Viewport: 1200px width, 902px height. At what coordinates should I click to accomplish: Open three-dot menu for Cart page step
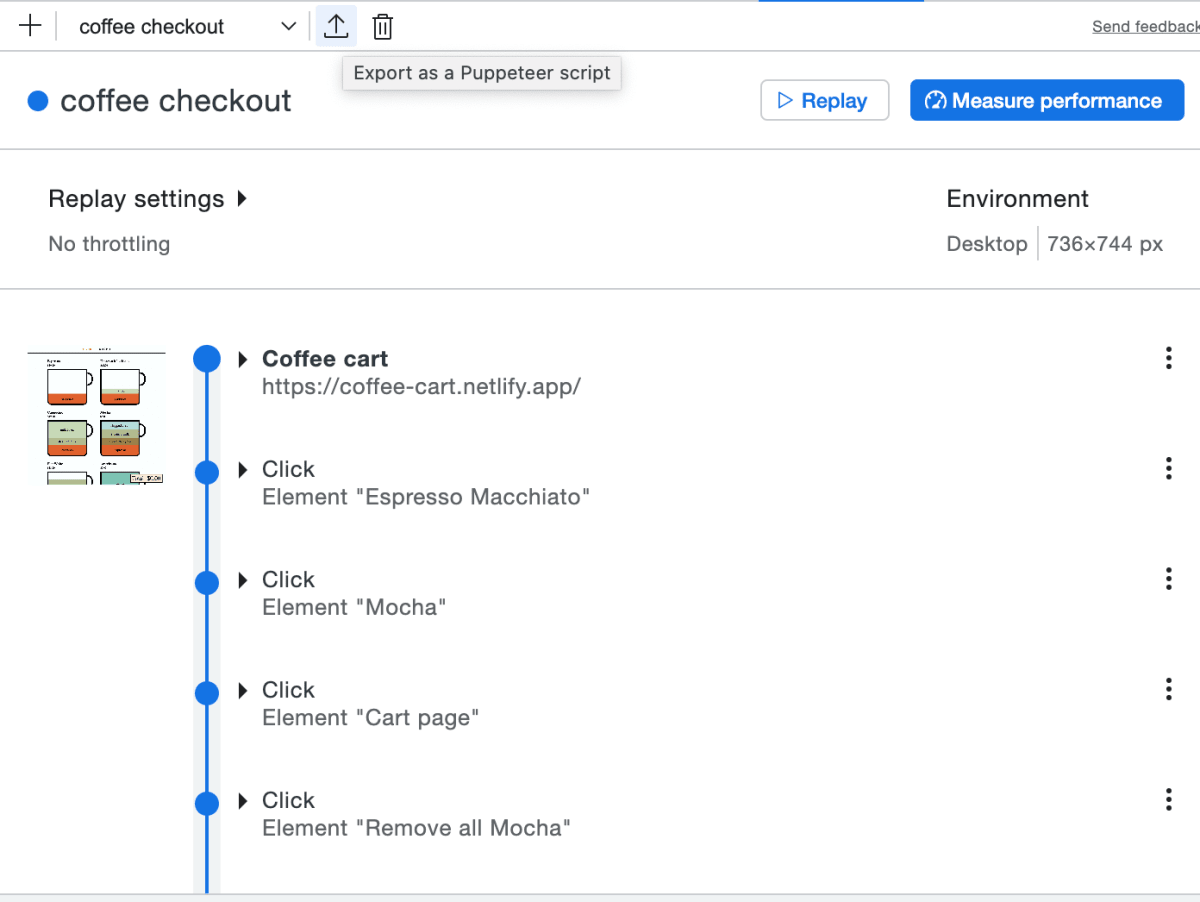1168,689
